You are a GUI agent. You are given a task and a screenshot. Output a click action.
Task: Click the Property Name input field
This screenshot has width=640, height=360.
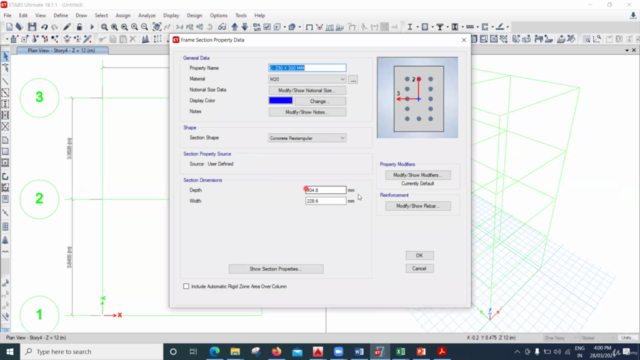(307, 68)
